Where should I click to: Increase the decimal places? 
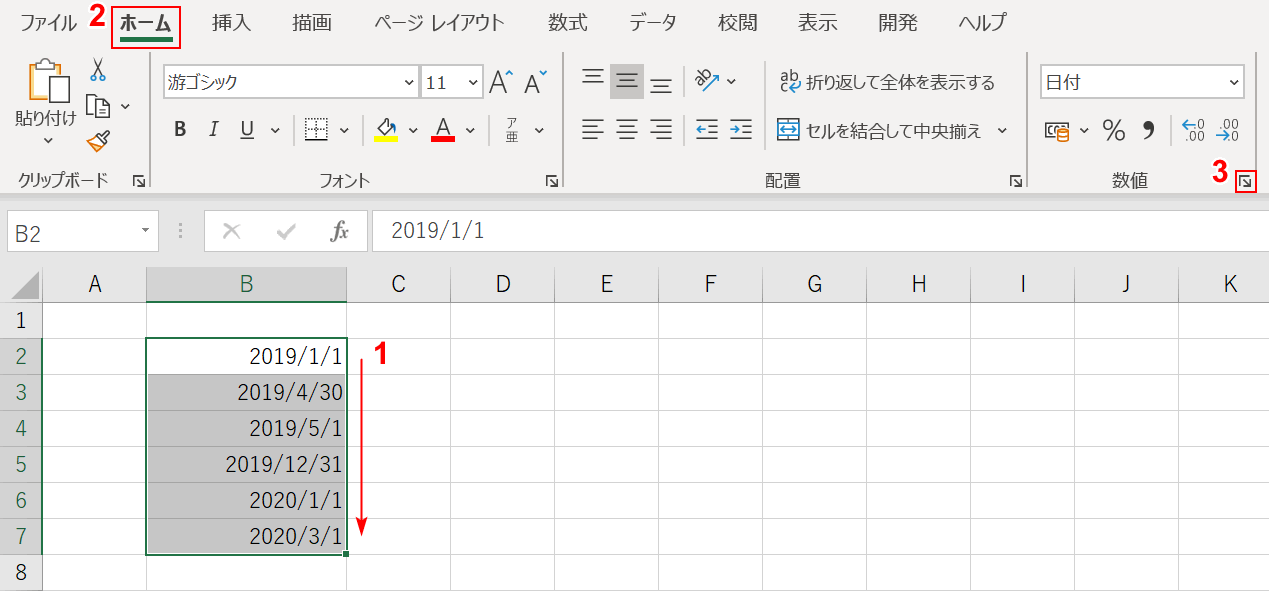[x=1196, y=129]
